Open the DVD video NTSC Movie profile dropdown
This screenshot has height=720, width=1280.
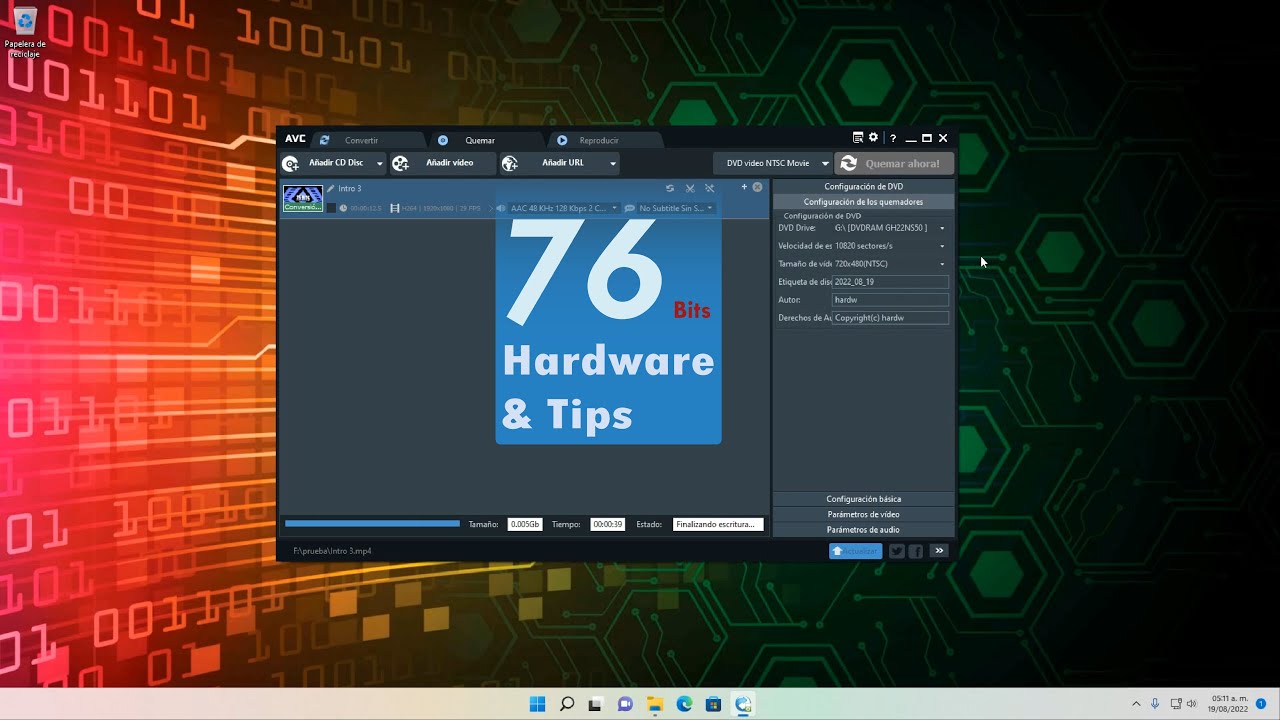coord(774,163)
